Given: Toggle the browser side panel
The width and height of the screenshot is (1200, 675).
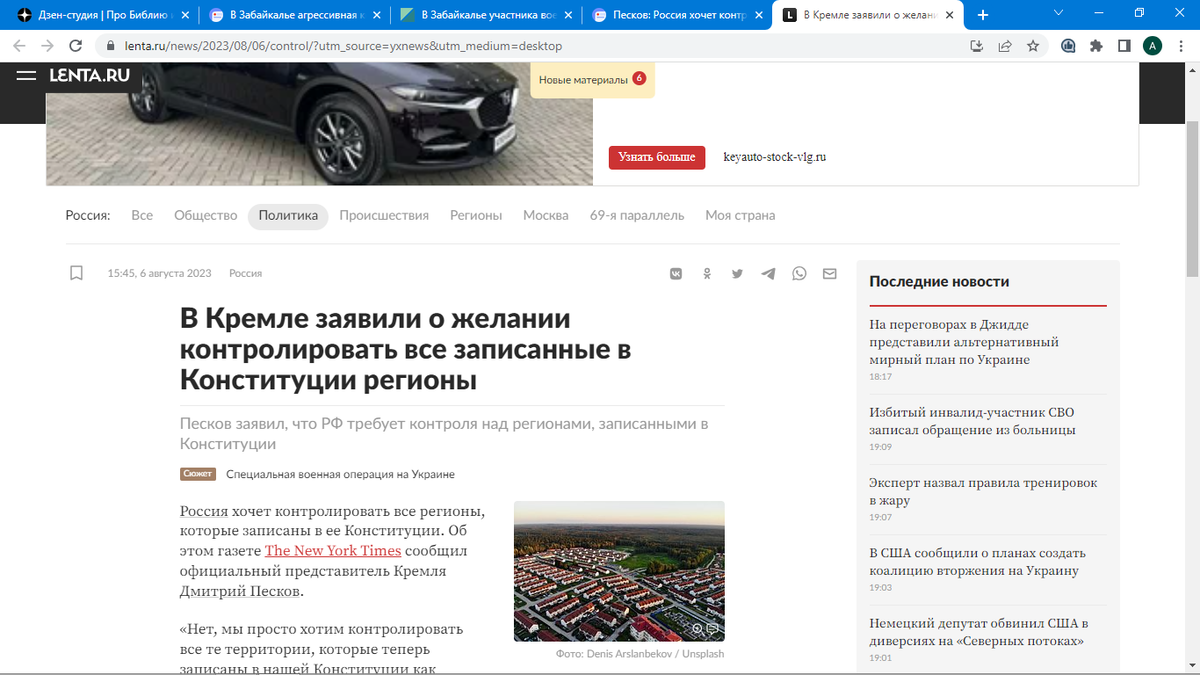Looking at the screenshot, I should pyautogui.click(x=1124, y=46).
